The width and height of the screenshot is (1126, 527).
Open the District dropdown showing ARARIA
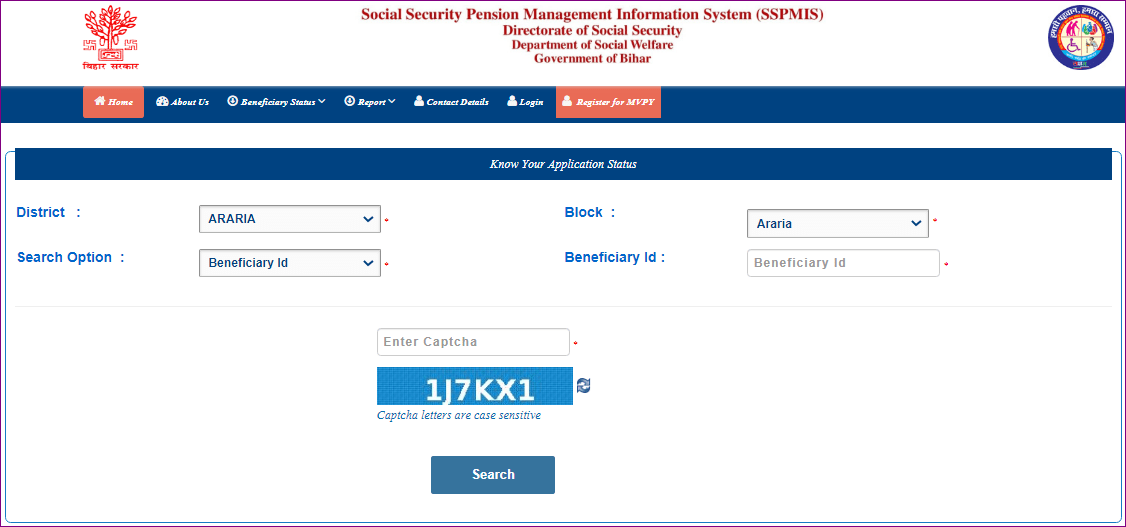pyautogui.click(x=289, y=219)
